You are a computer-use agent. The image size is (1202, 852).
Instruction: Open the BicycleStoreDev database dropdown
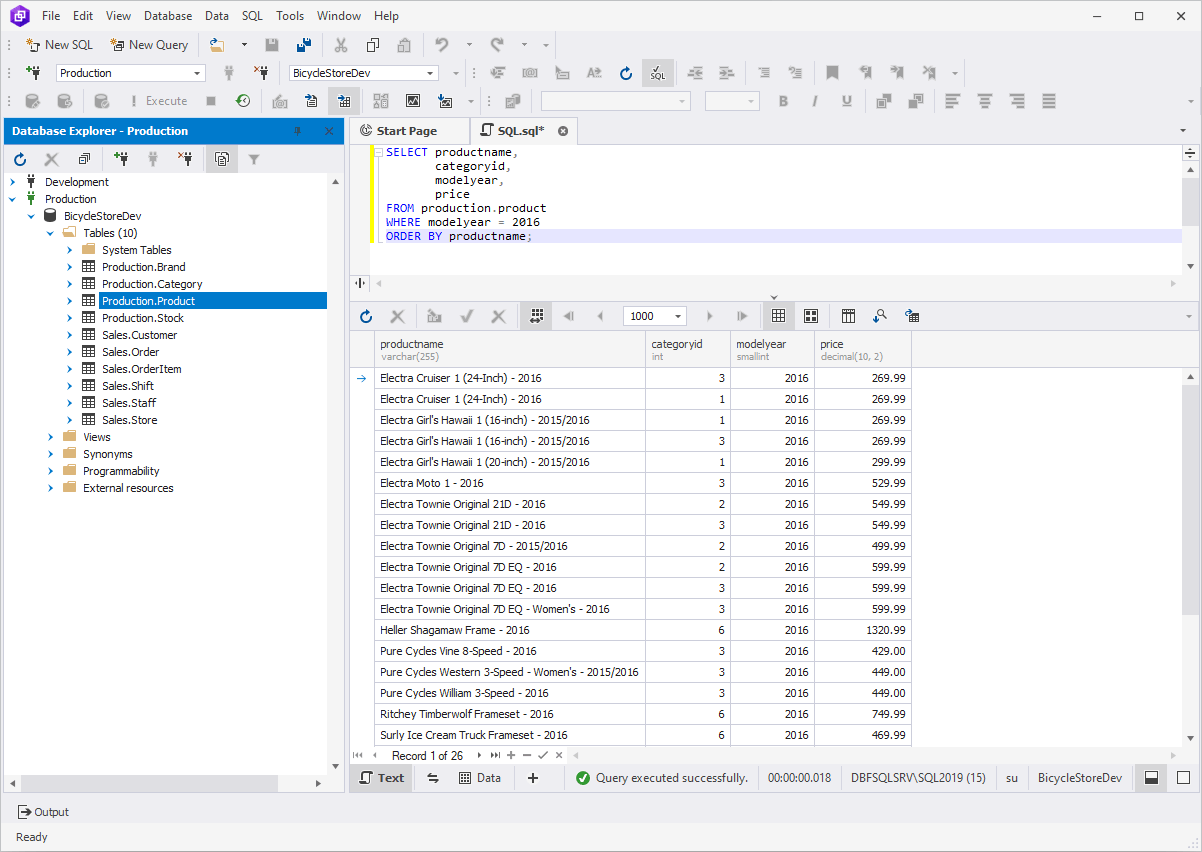[x=431, y=73]
